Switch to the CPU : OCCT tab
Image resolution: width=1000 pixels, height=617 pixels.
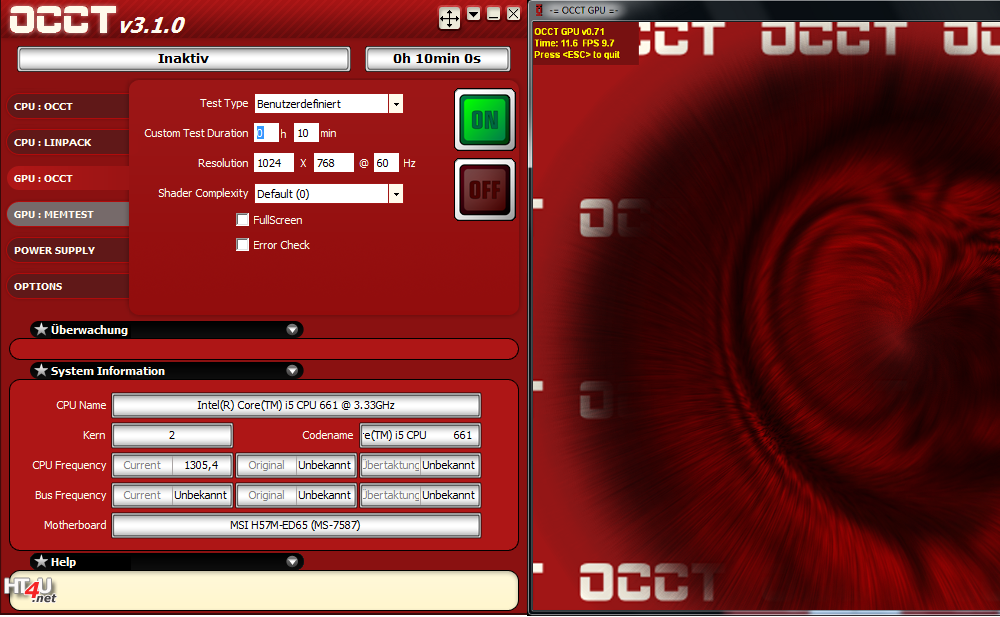point(69,107)
